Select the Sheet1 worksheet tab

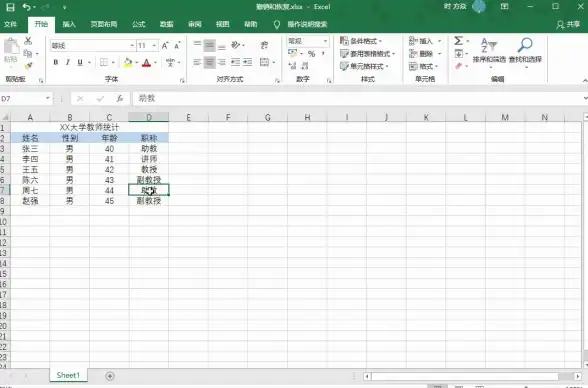[68, 375]
